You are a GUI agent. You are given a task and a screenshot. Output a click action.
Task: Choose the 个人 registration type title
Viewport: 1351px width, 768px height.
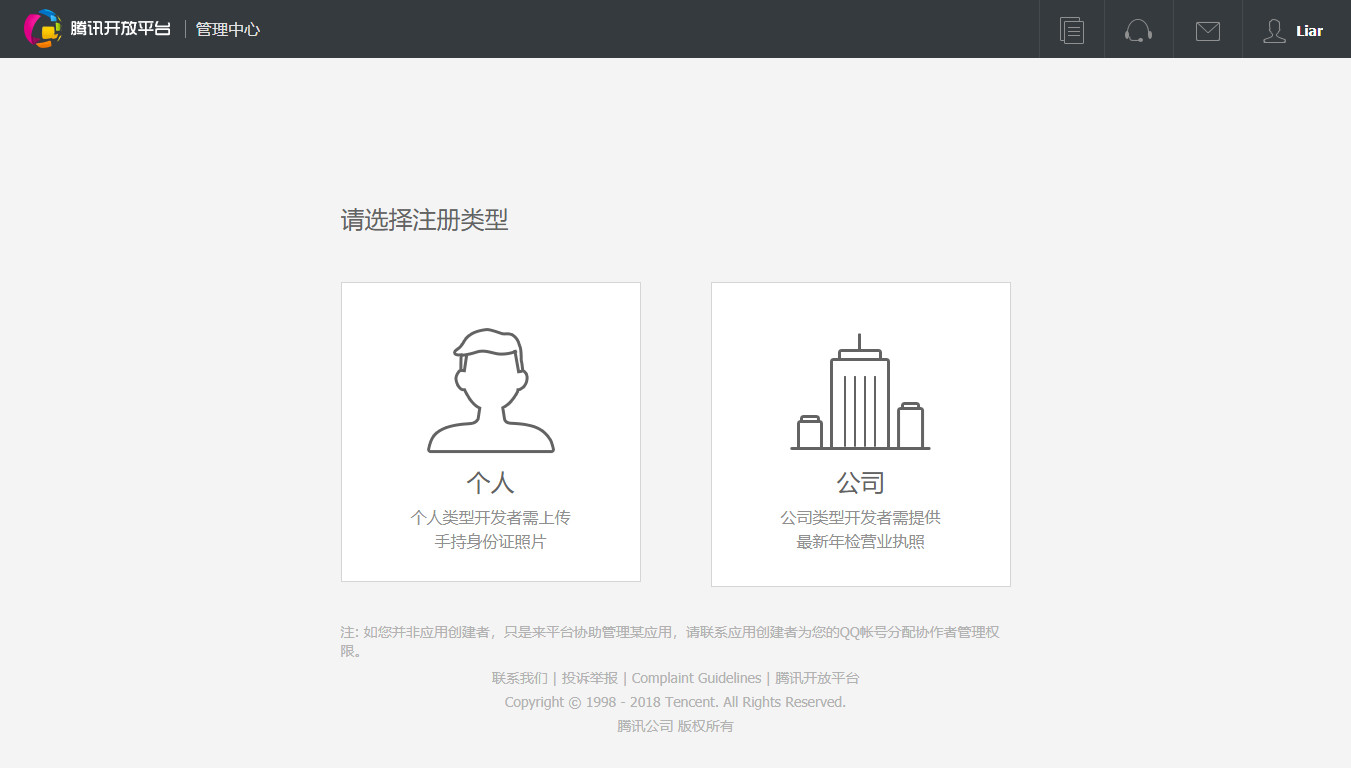point(490,483)
